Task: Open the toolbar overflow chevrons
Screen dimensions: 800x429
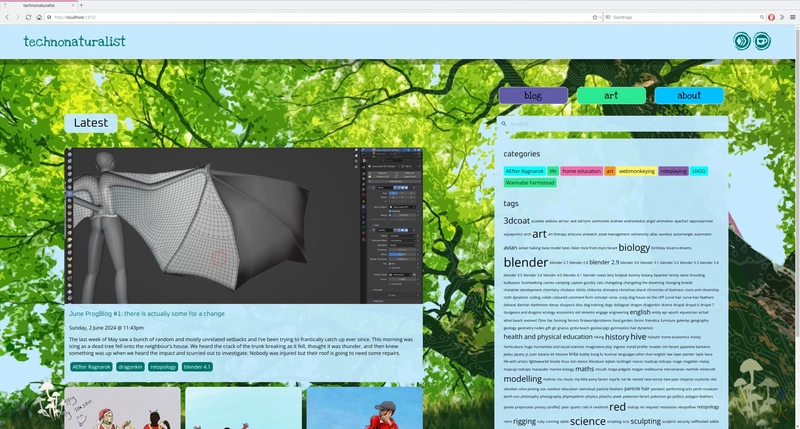Action: pyautogui.click(x=782, y=17)
